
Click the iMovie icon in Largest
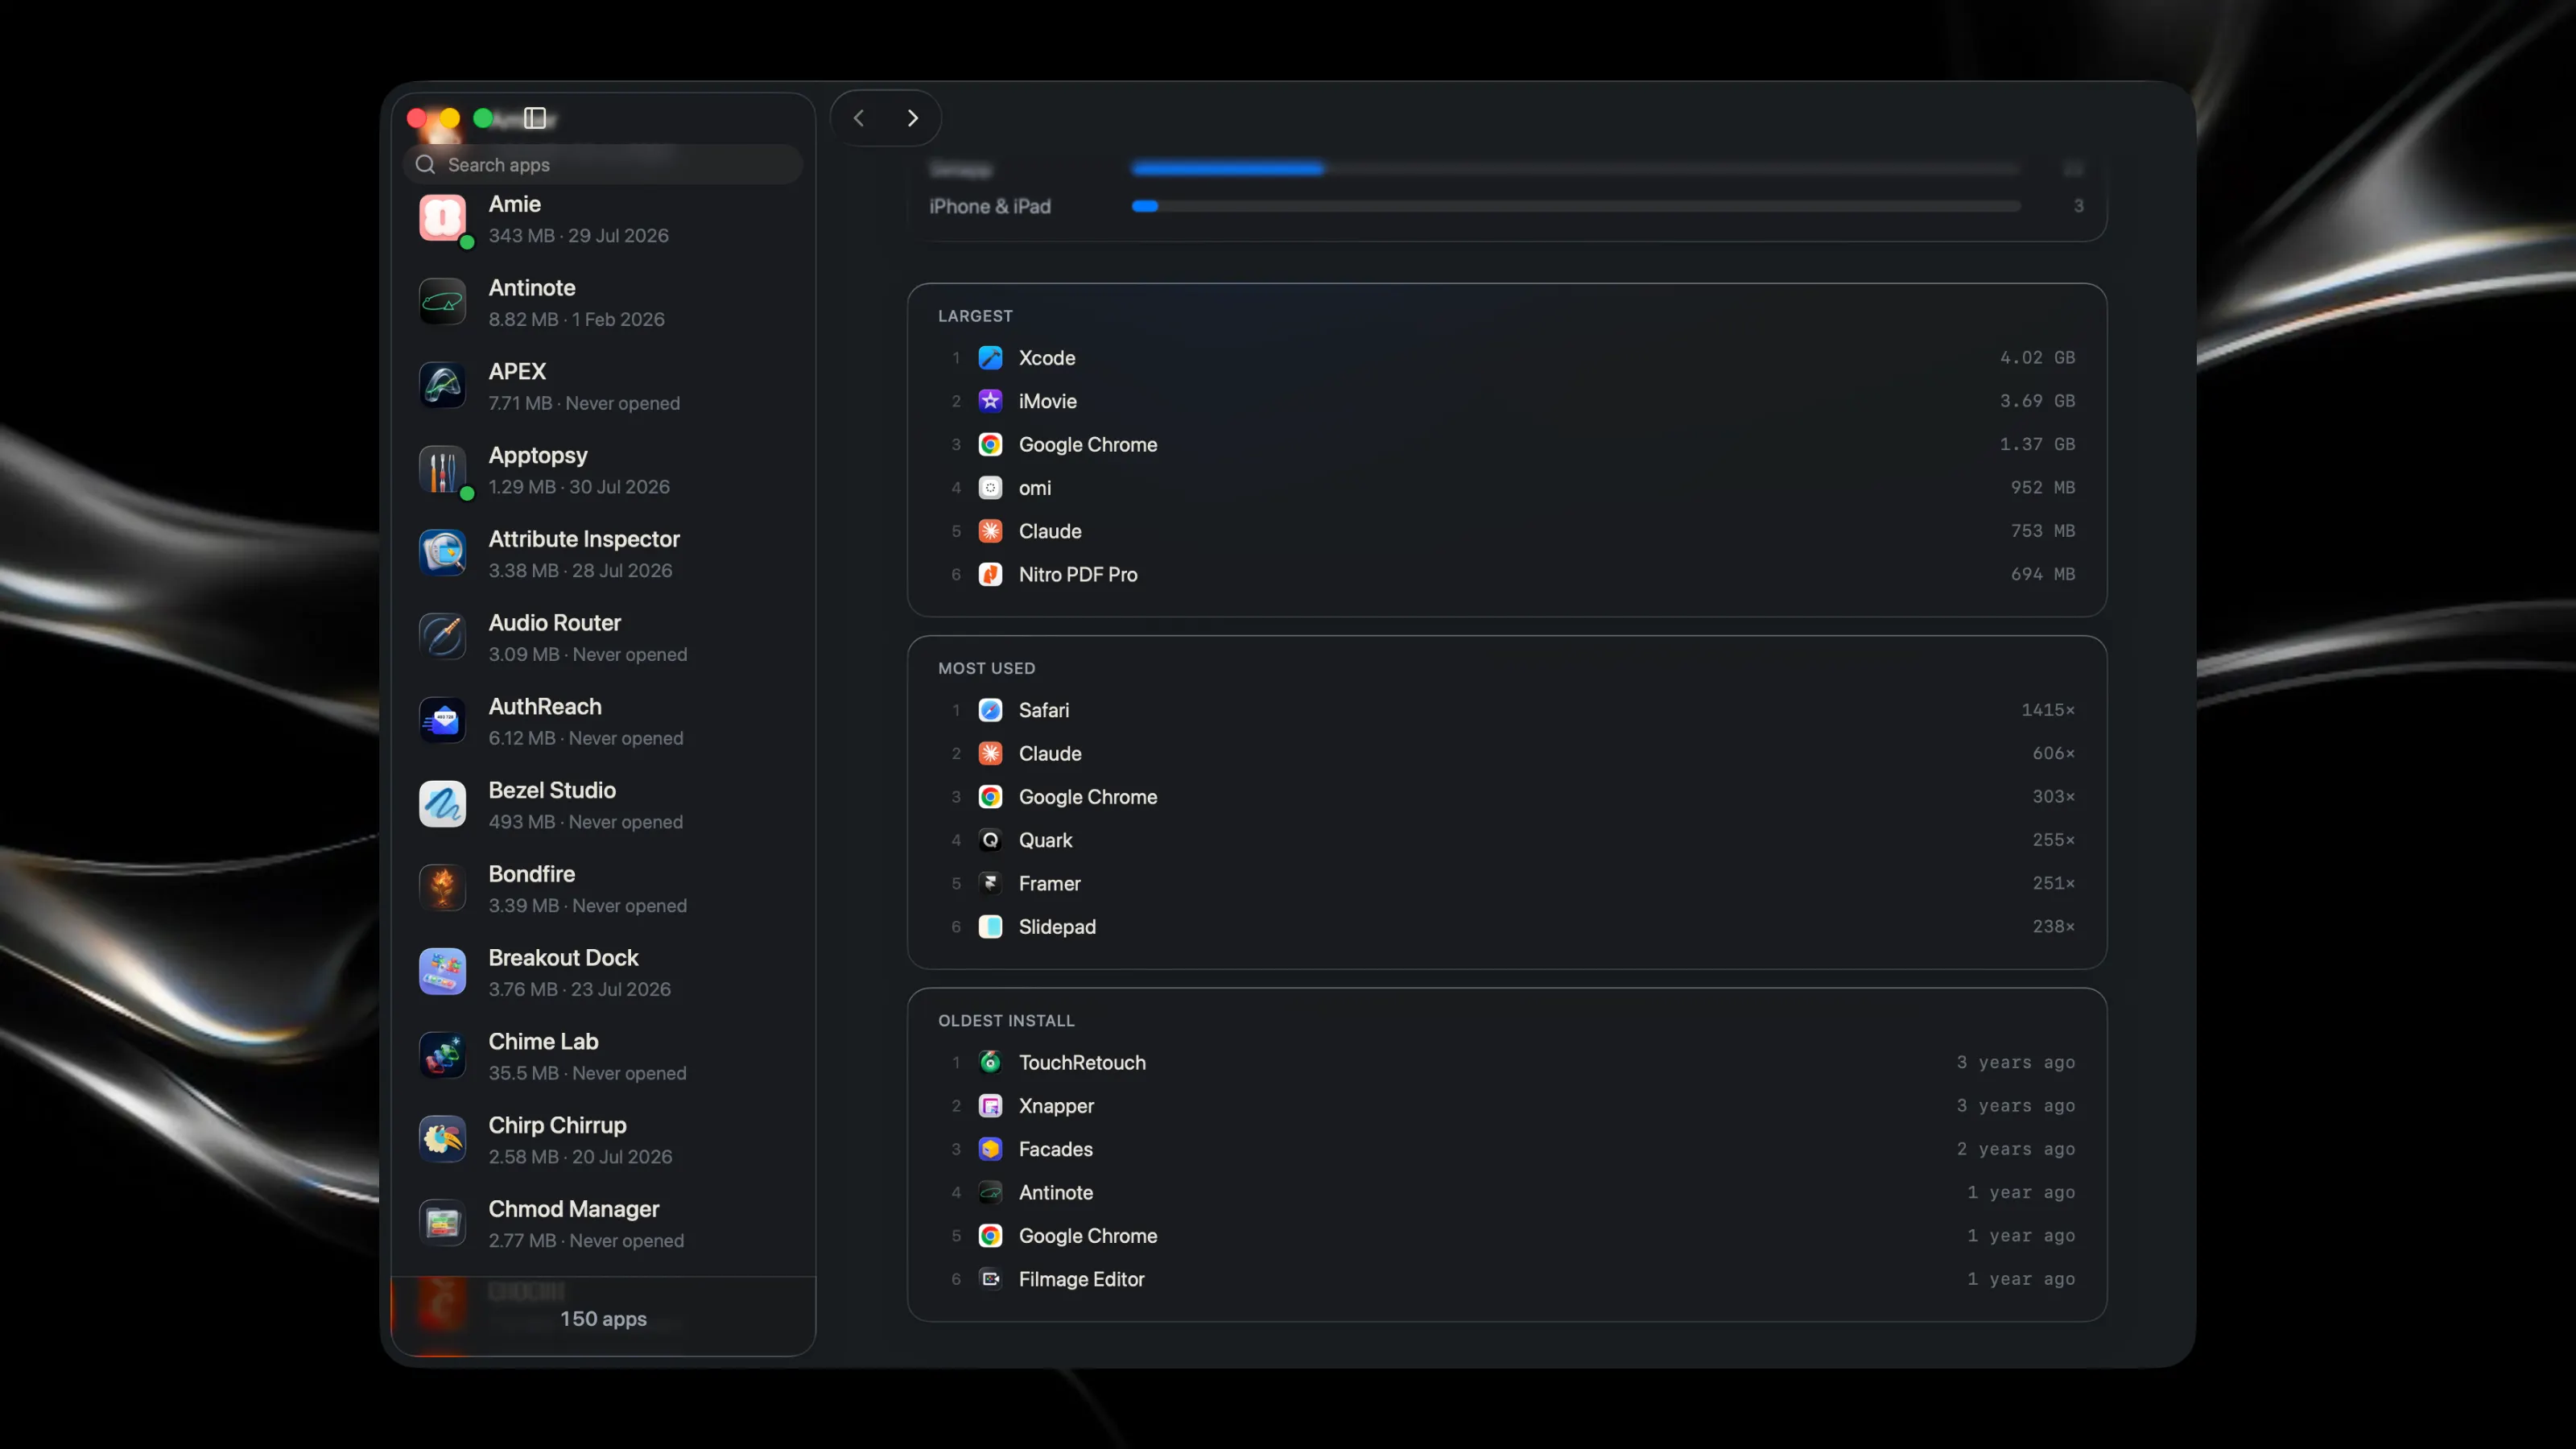[990, 401]
